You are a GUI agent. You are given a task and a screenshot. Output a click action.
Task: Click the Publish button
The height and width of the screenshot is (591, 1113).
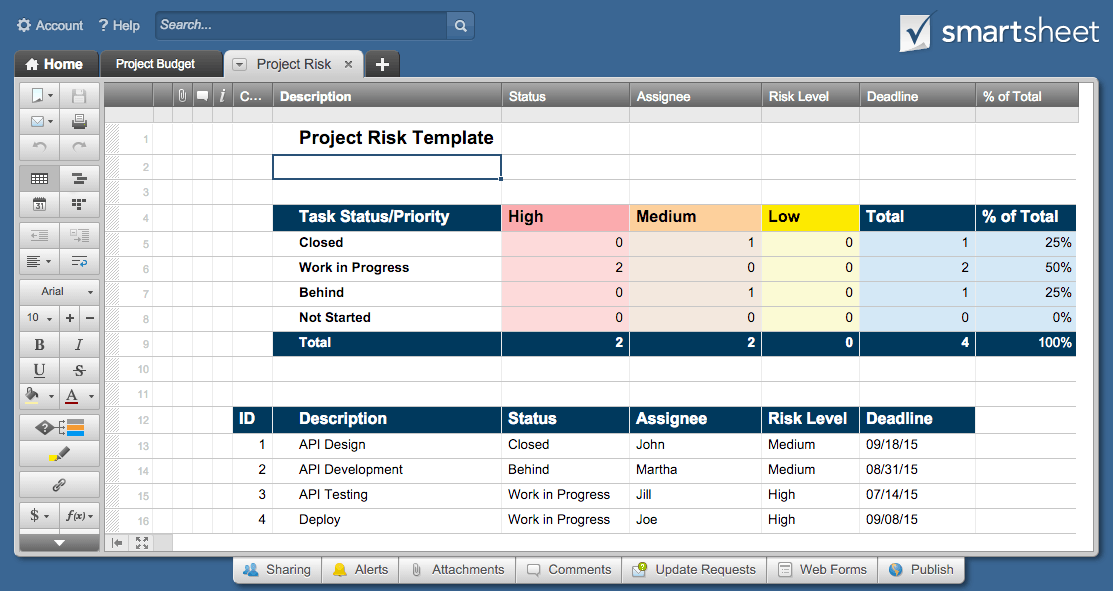point(921,570)
